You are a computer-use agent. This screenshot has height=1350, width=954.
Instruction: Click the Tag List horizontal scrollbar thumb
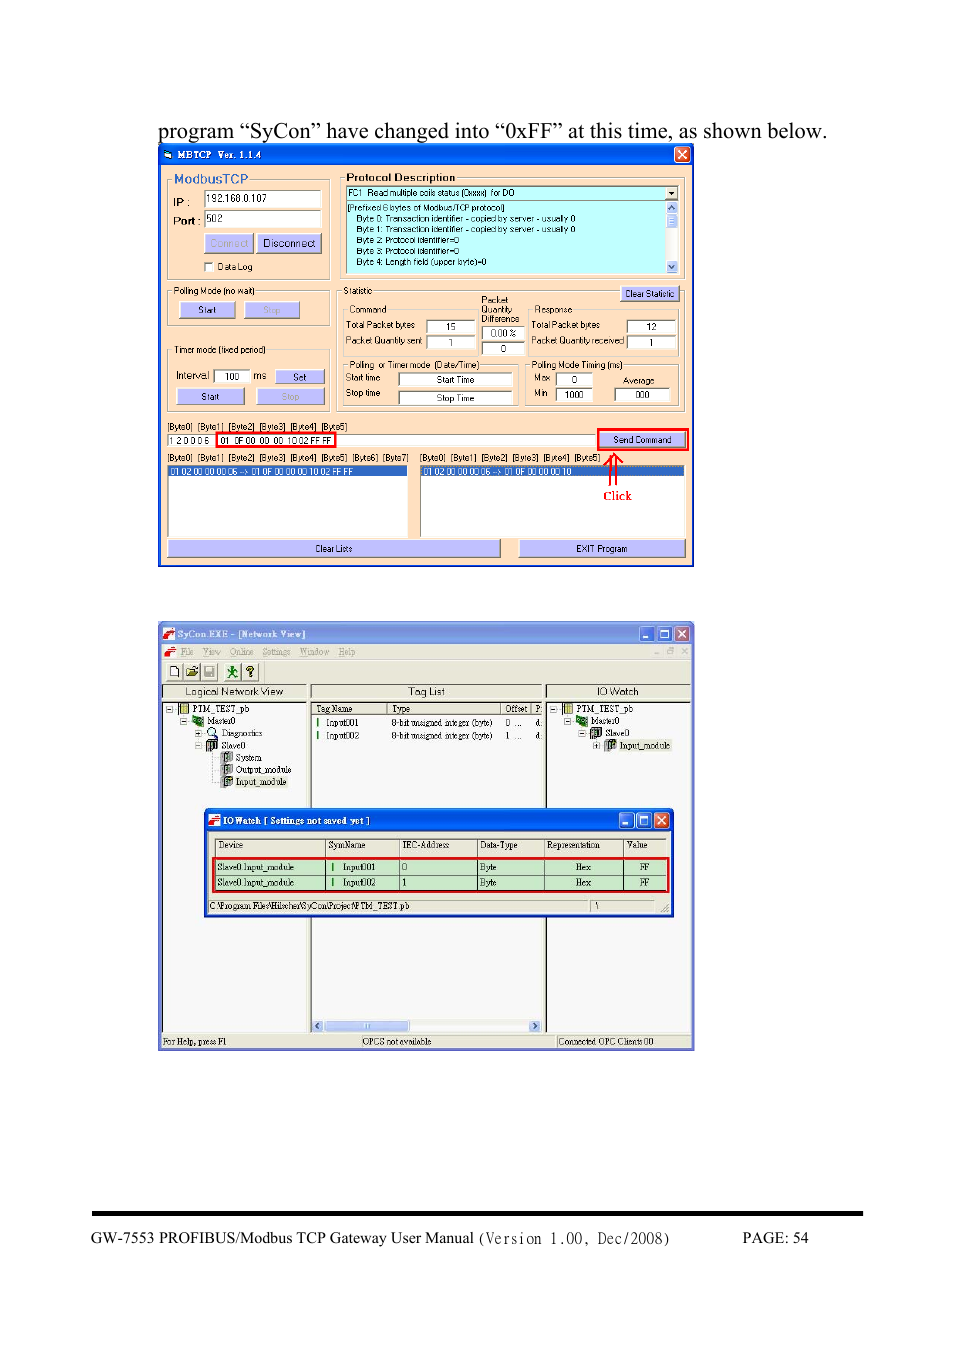pyautogui.click(x=367, y=1026)
